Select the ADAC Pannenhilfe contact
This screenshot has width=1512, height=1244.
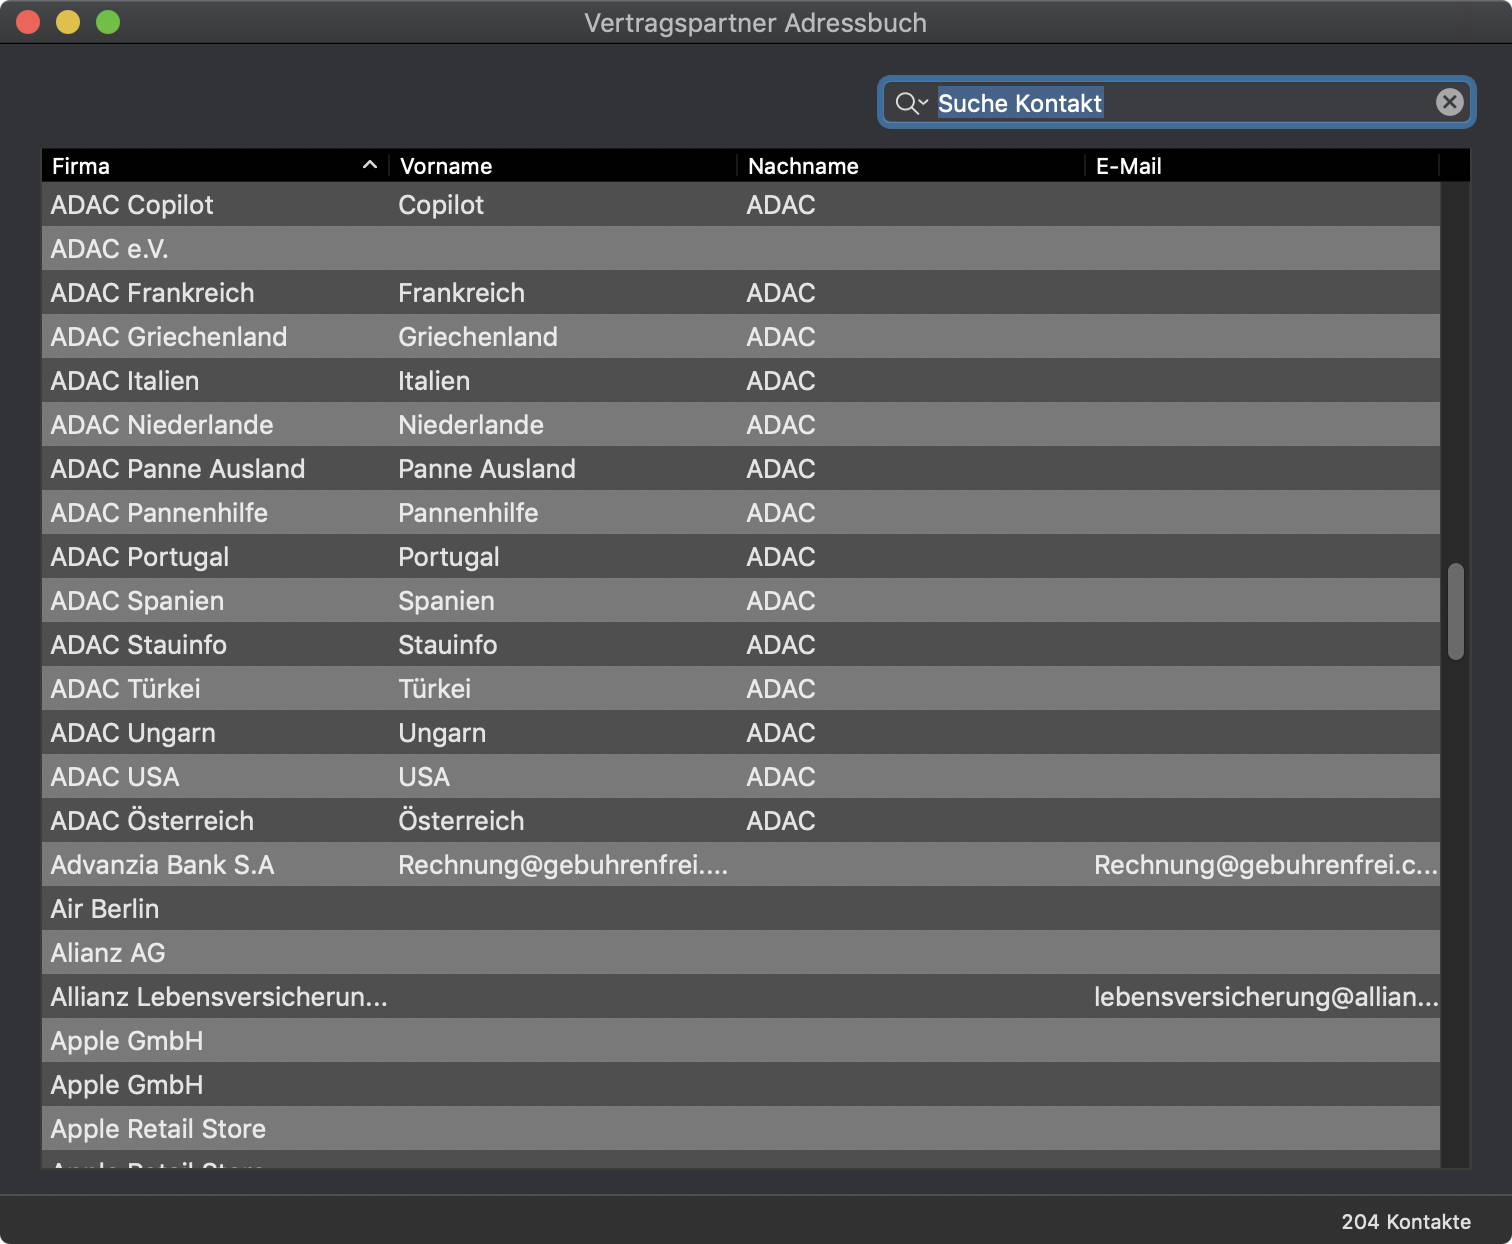(x=741, y=512)
